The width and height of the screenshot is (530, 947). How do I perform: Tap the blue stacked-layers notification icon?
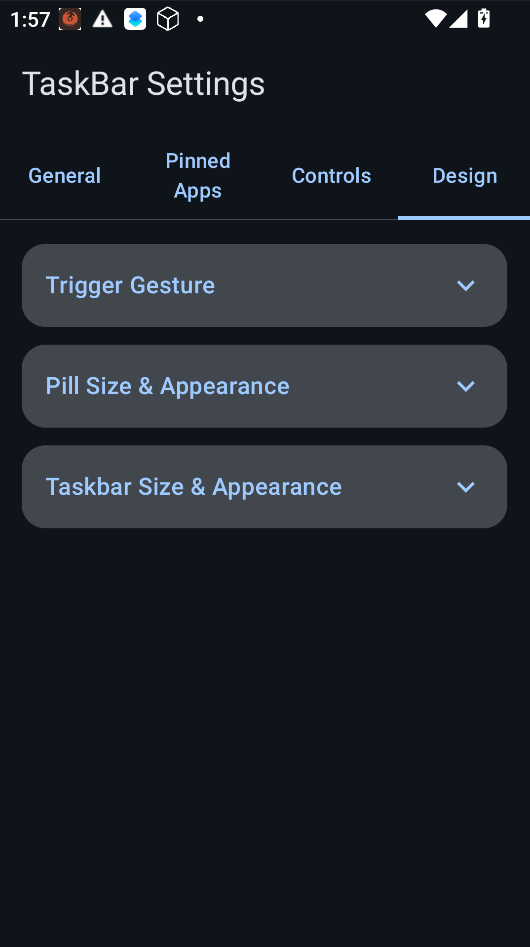tap(135, 19)
